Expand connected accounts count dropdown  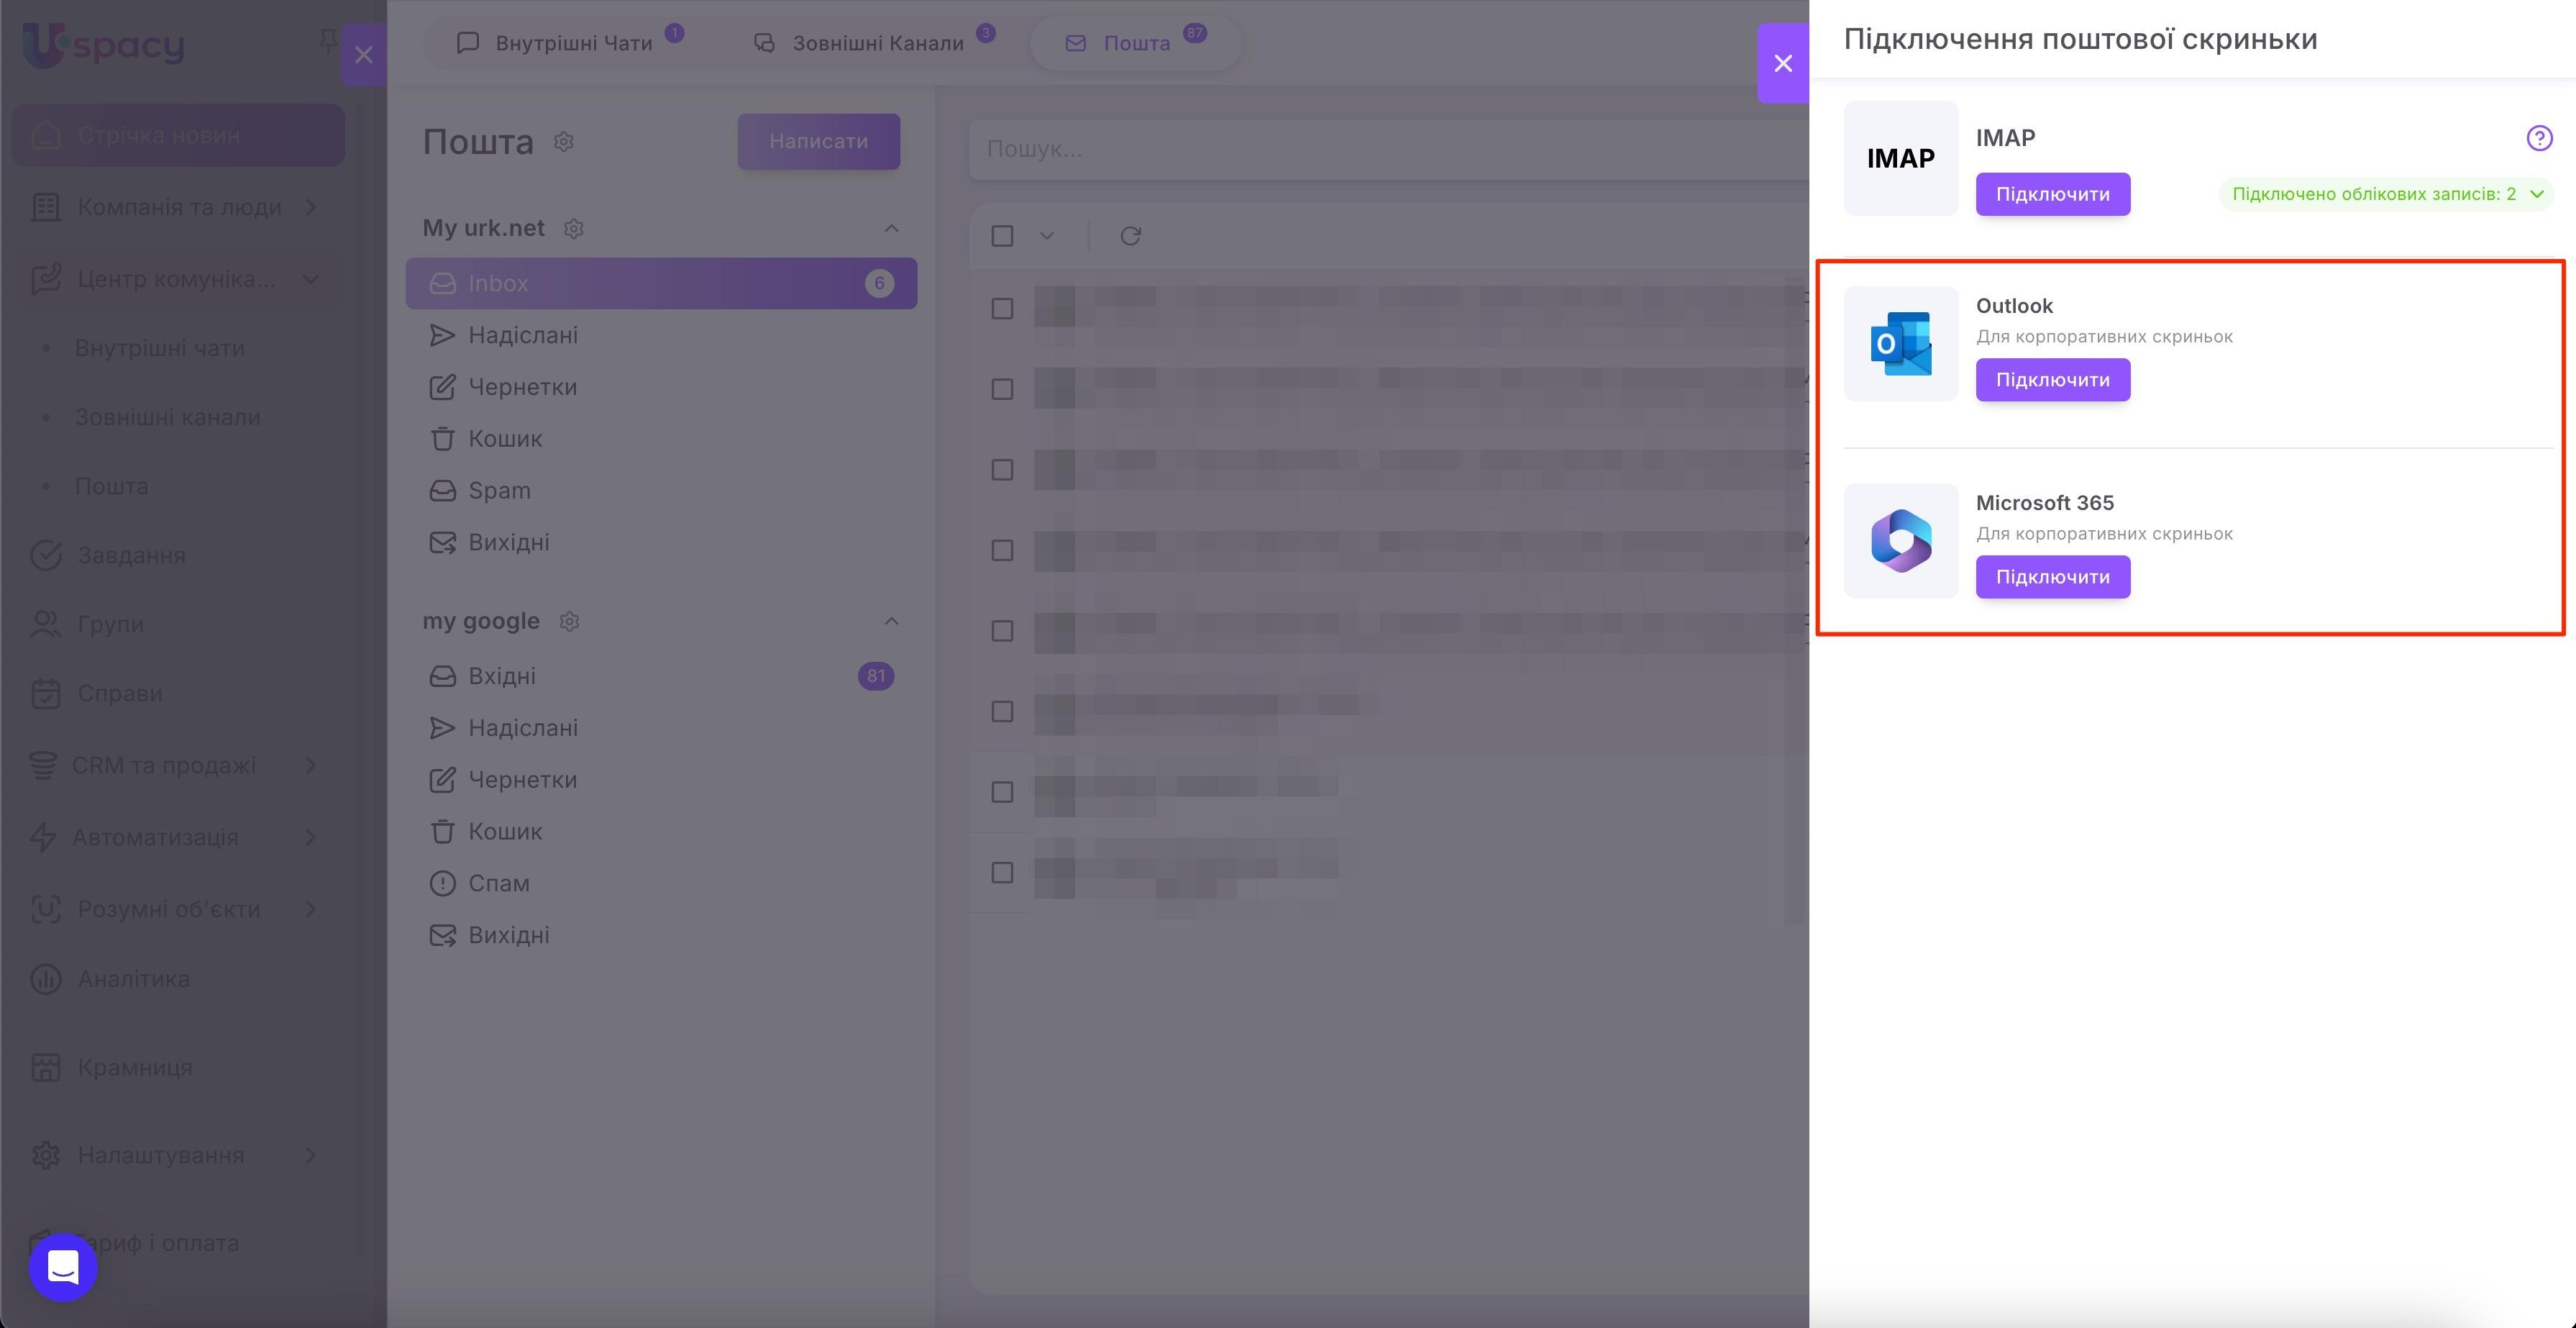(2536, 194)
